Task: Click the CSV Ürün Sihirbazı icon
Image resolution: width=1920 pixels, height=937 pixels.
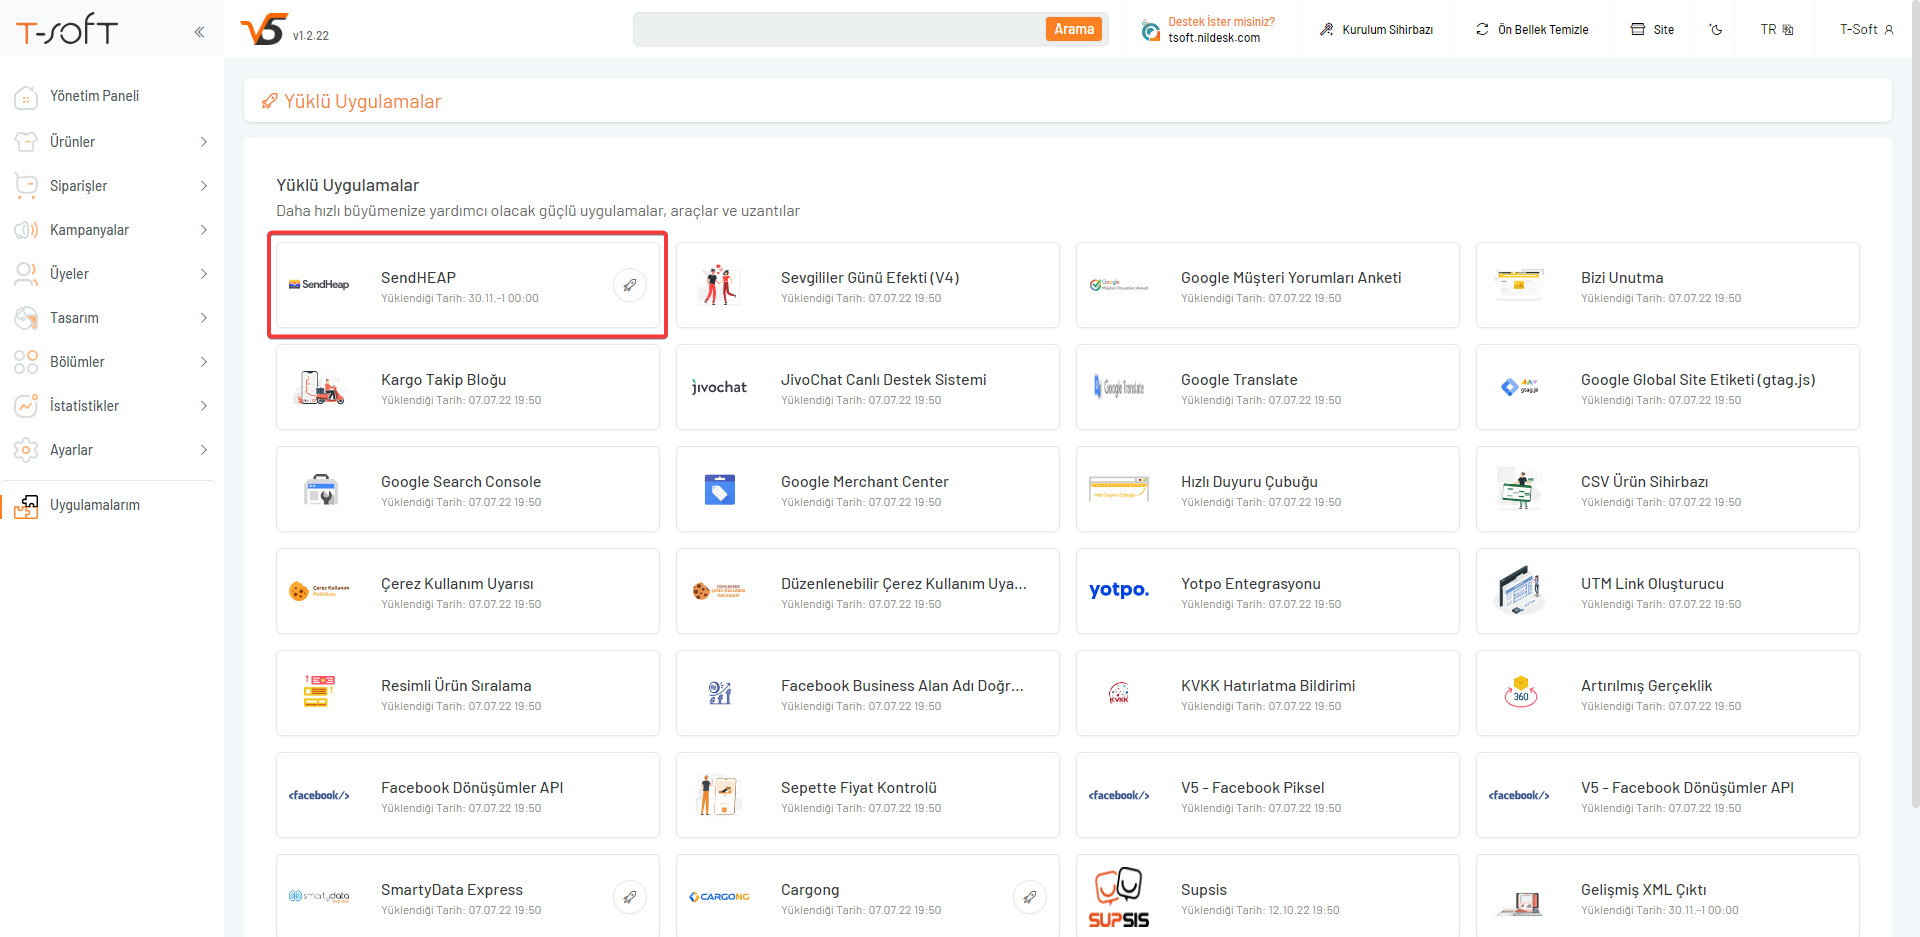Action: pyautogui.click(x=1519, y=489)
